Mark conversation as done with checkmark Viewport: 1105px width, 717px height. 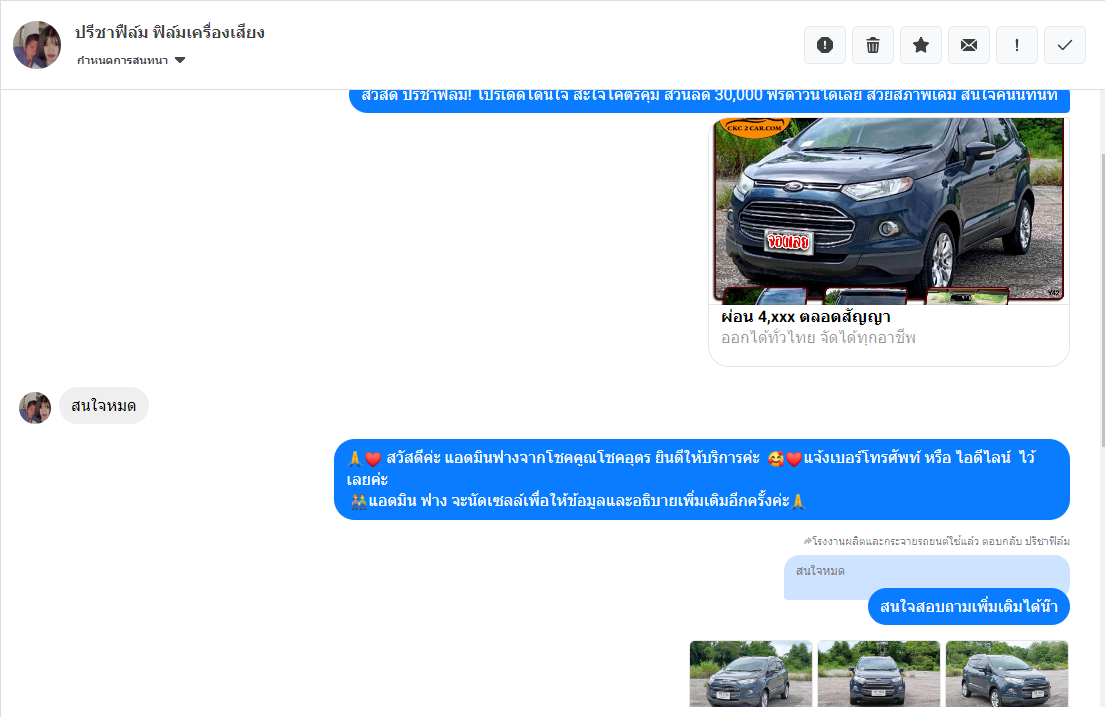click(x=1064, y=45)
